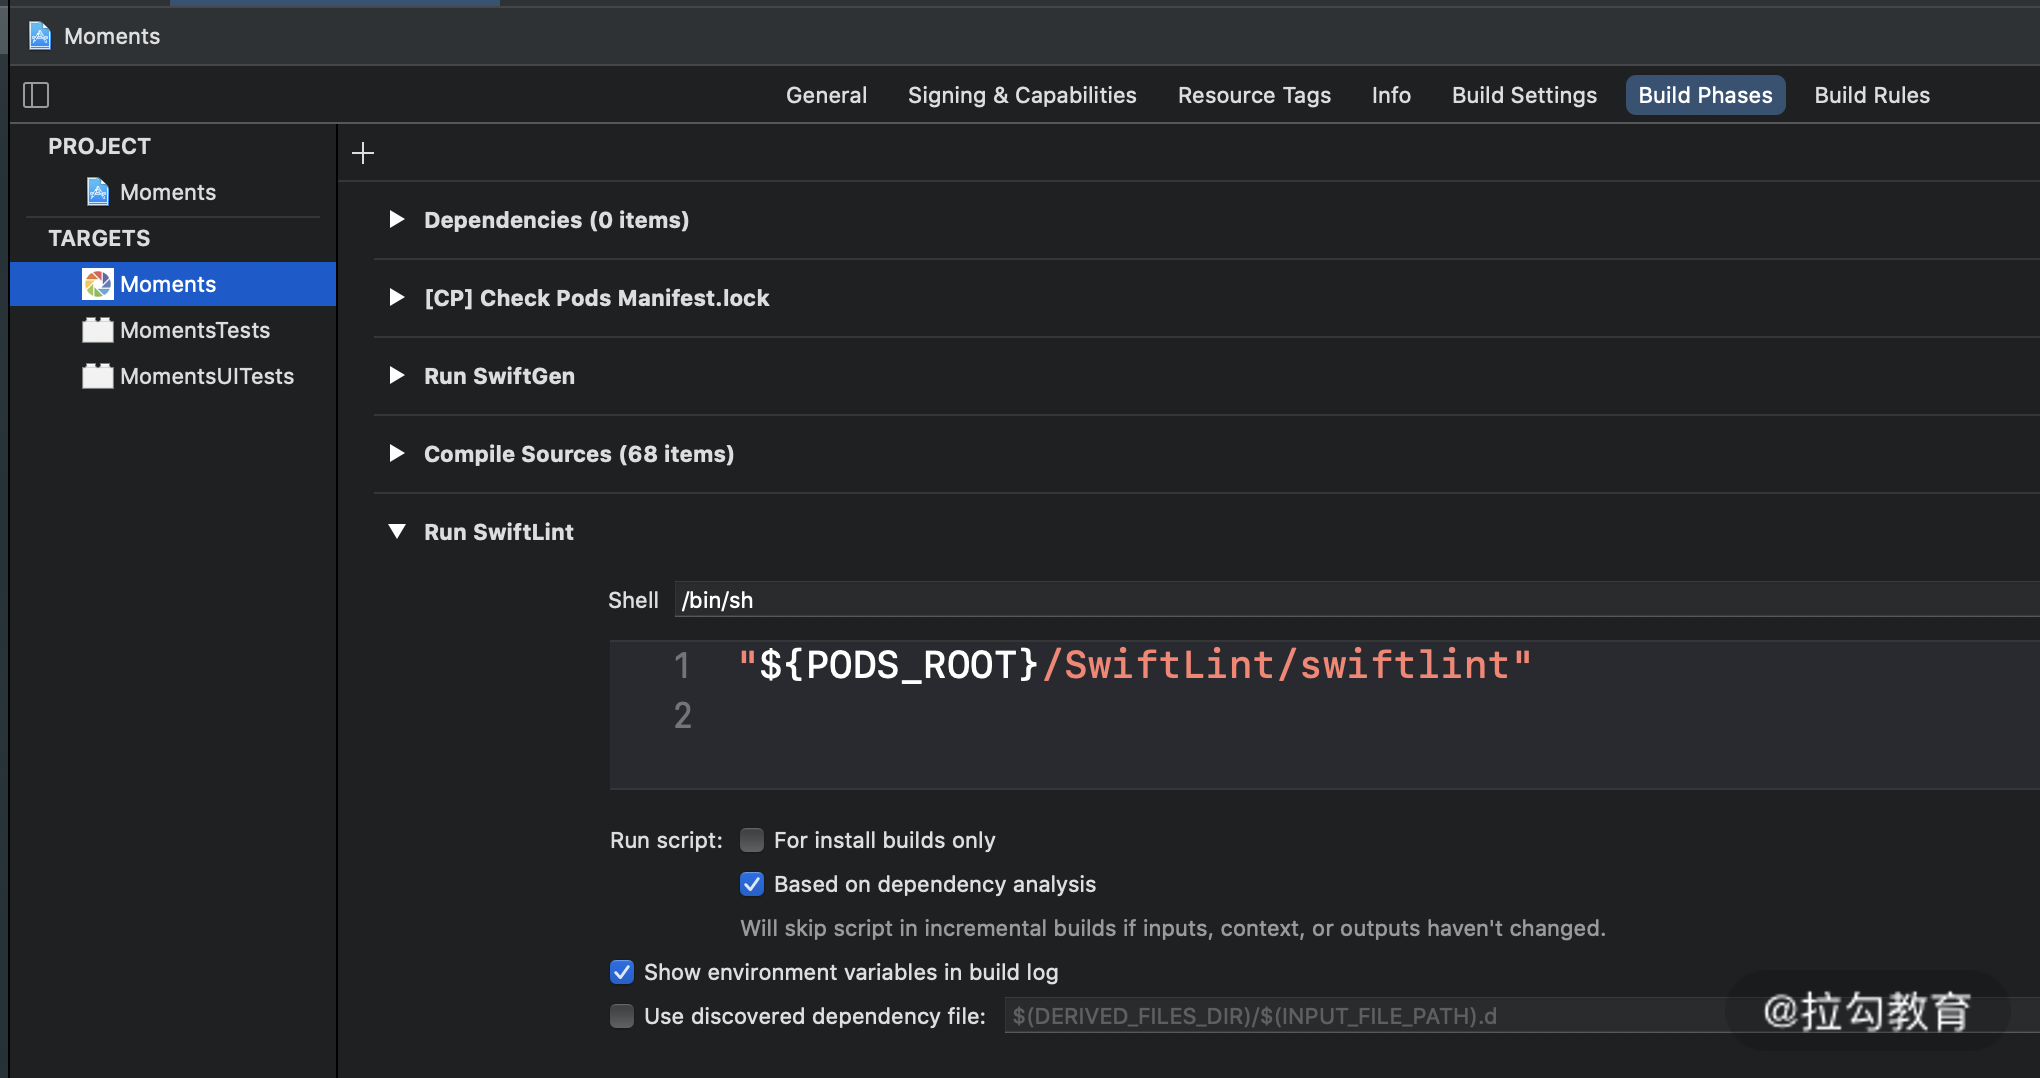This screenshot has height=1078, width=2040.
Task: Toggle the targets sidebar panel icon
Action: tap(36, 95)
